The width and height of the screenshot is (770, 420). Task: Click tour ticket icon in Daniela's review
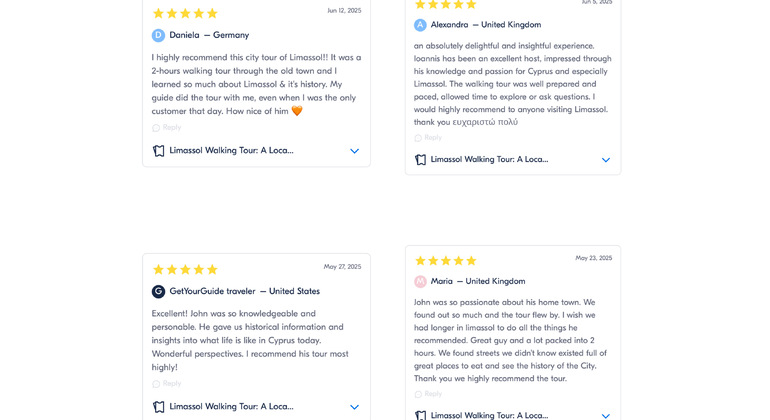[x=158, y=151]
